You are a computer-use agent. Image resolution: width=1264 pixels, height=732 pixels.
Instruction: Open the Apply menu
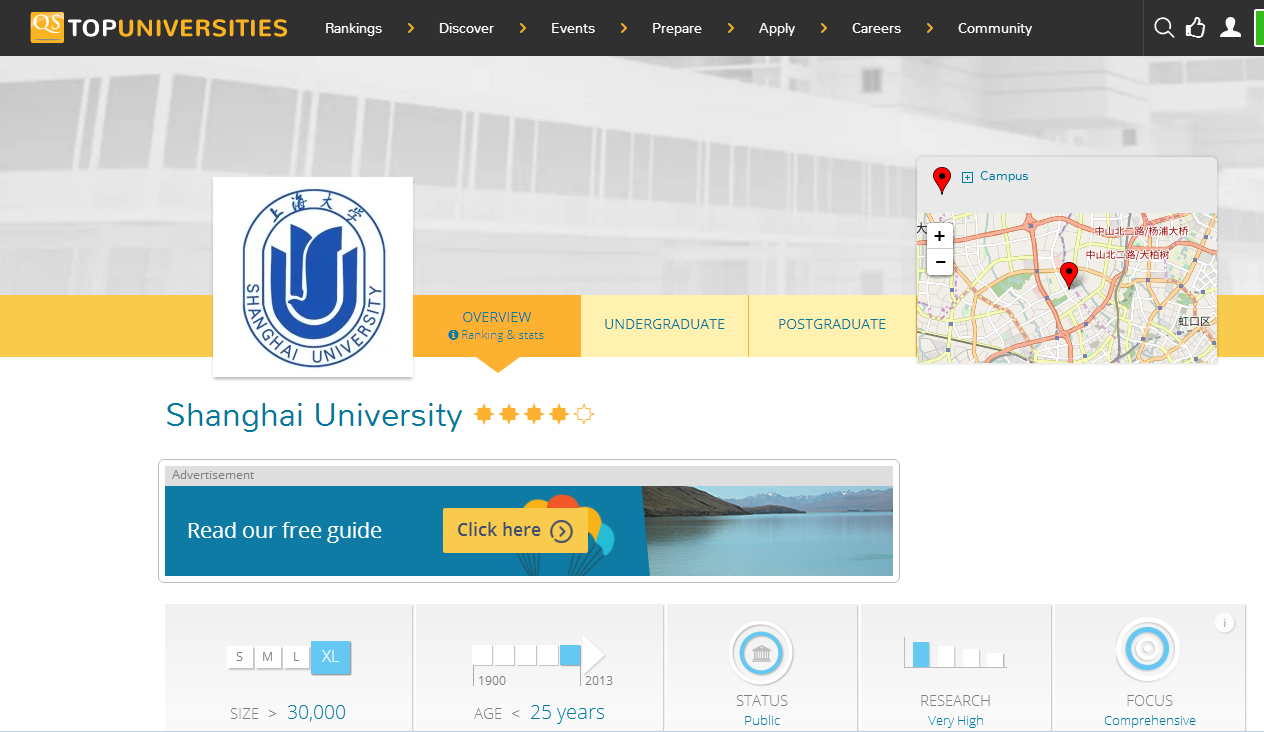[x=777, y=28]
